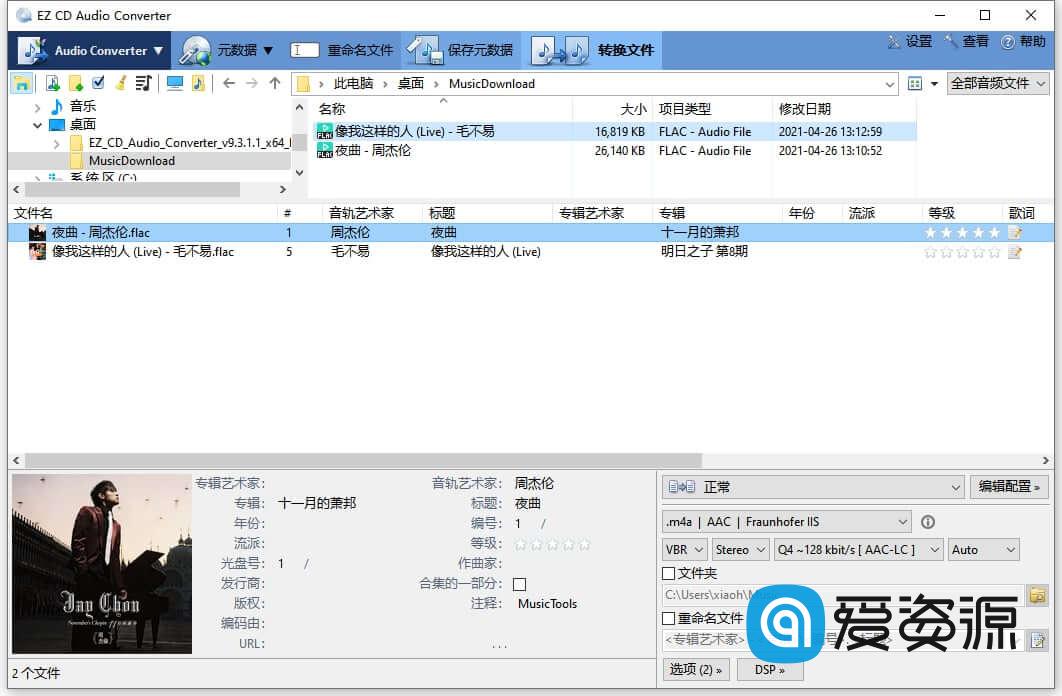Click the 设置 icon at top right
The height and width of the screenshot is (696, 1062).
pyautogui.click(x=913, y=42)
